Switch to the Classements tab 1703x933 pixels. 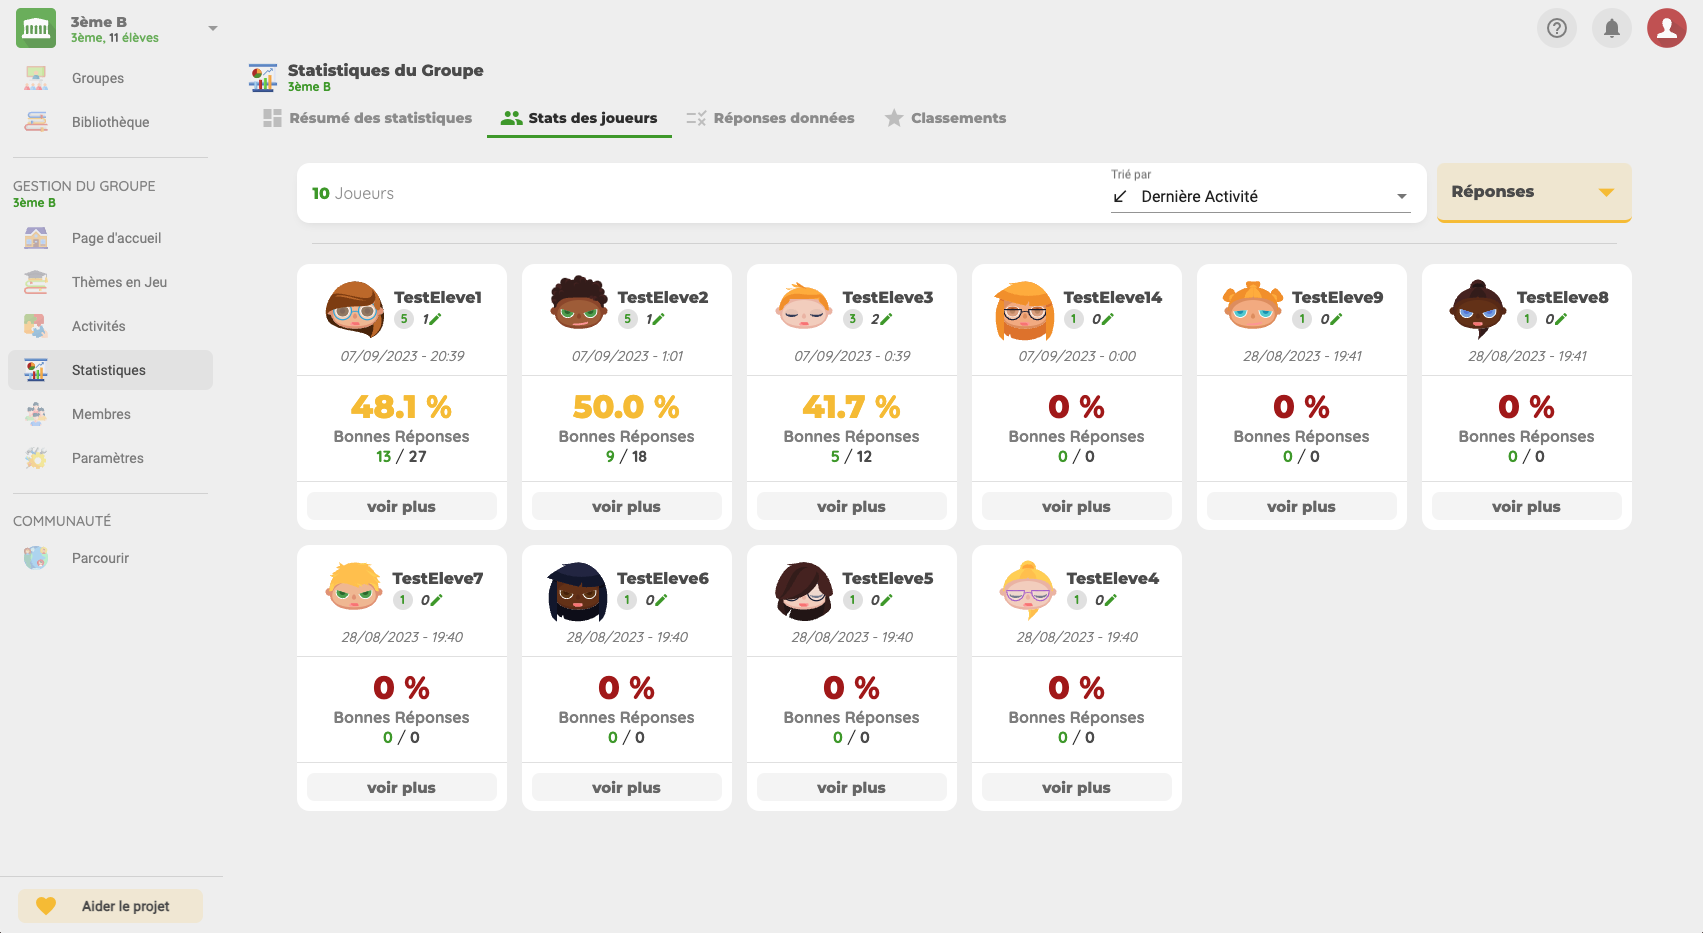[x=945, y=118]
